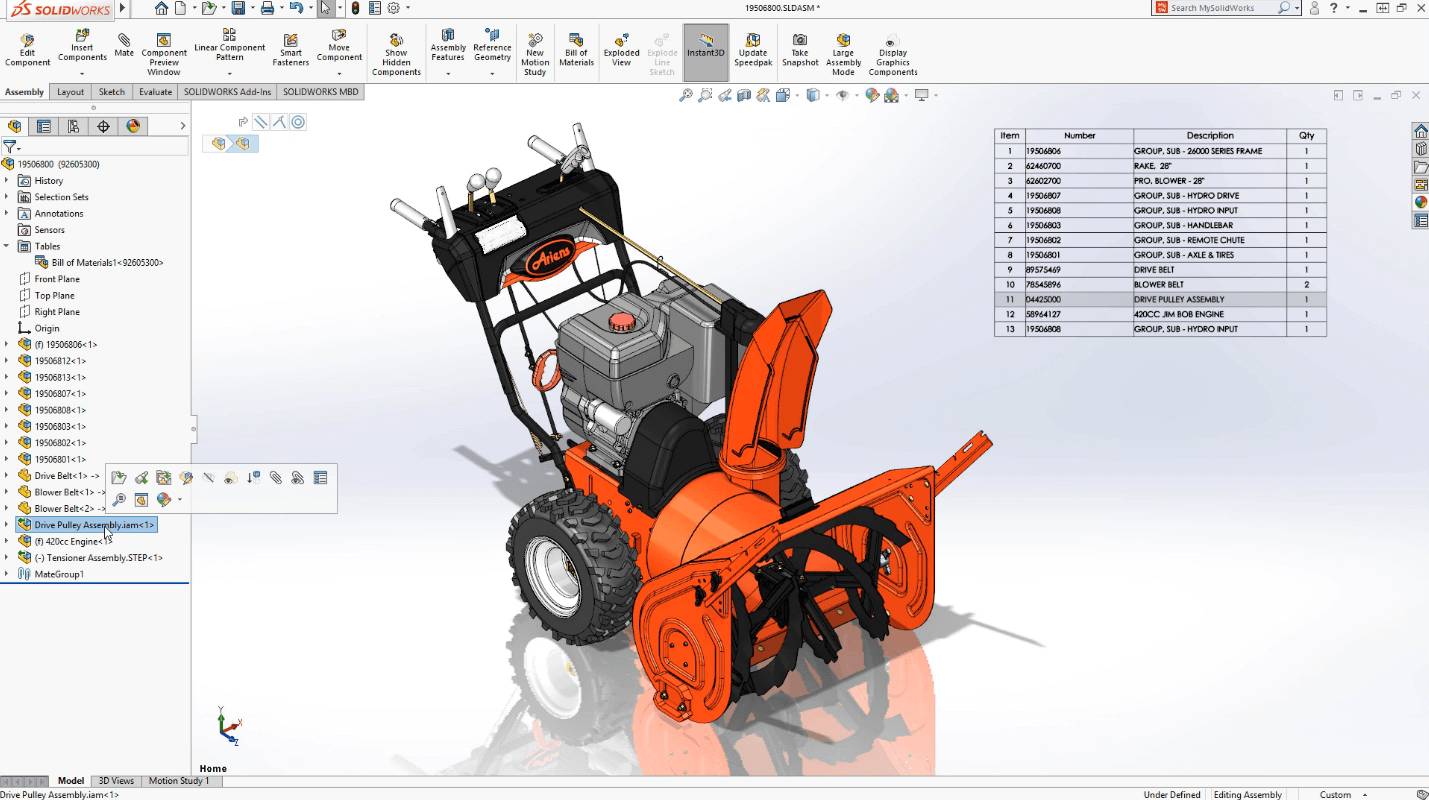This screenshot has height=800, width=1429.
Task: Expand the MateGroup1 node
Action: (x=7, y=574)
